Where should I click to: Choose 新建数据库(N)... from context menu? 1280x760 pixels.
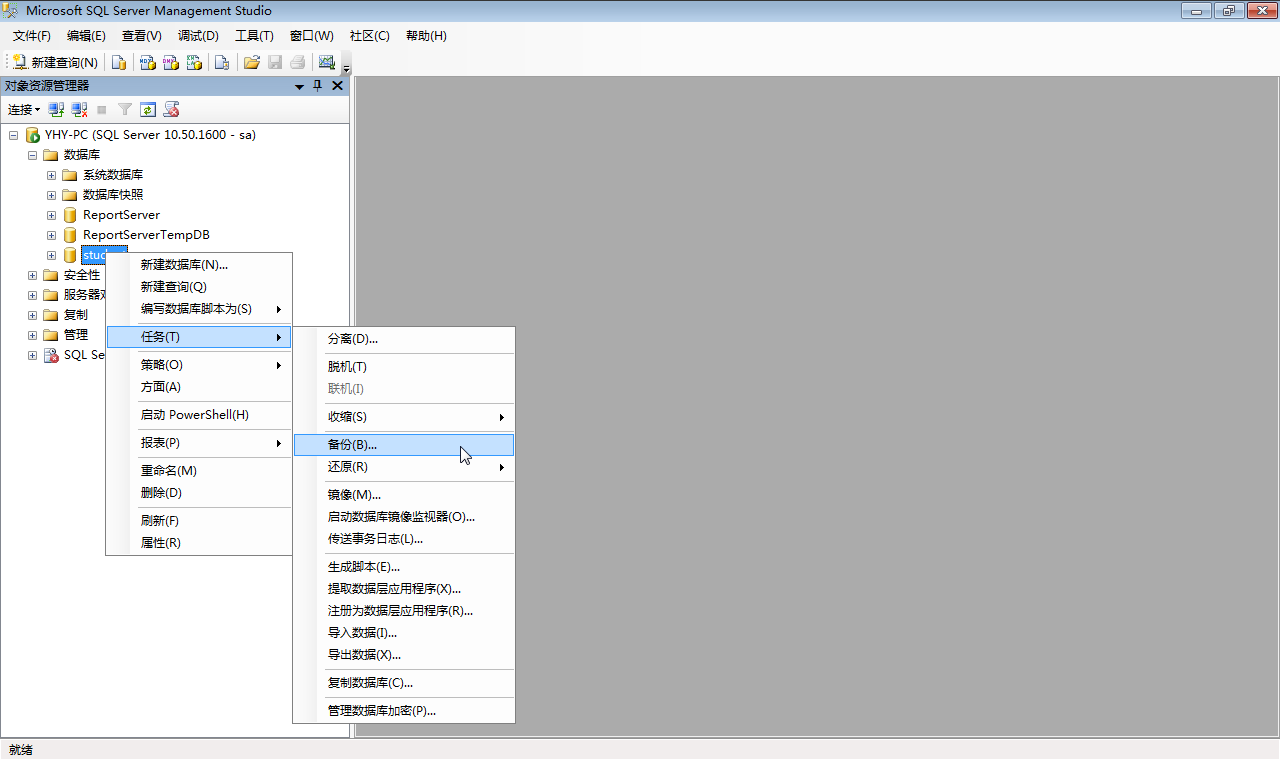click(x=199, y=265)
